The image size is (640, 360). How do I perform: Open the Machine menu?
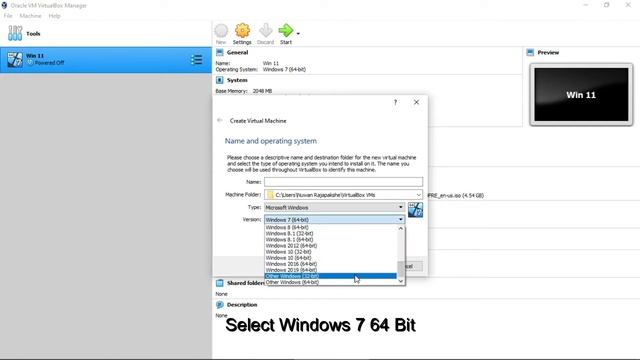(x=30, y=16)
